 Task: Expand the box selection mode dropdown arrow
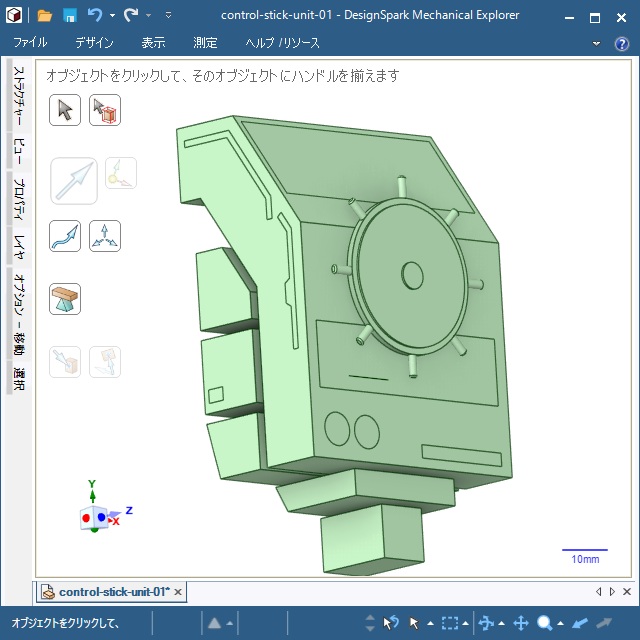tap(467, 623)
